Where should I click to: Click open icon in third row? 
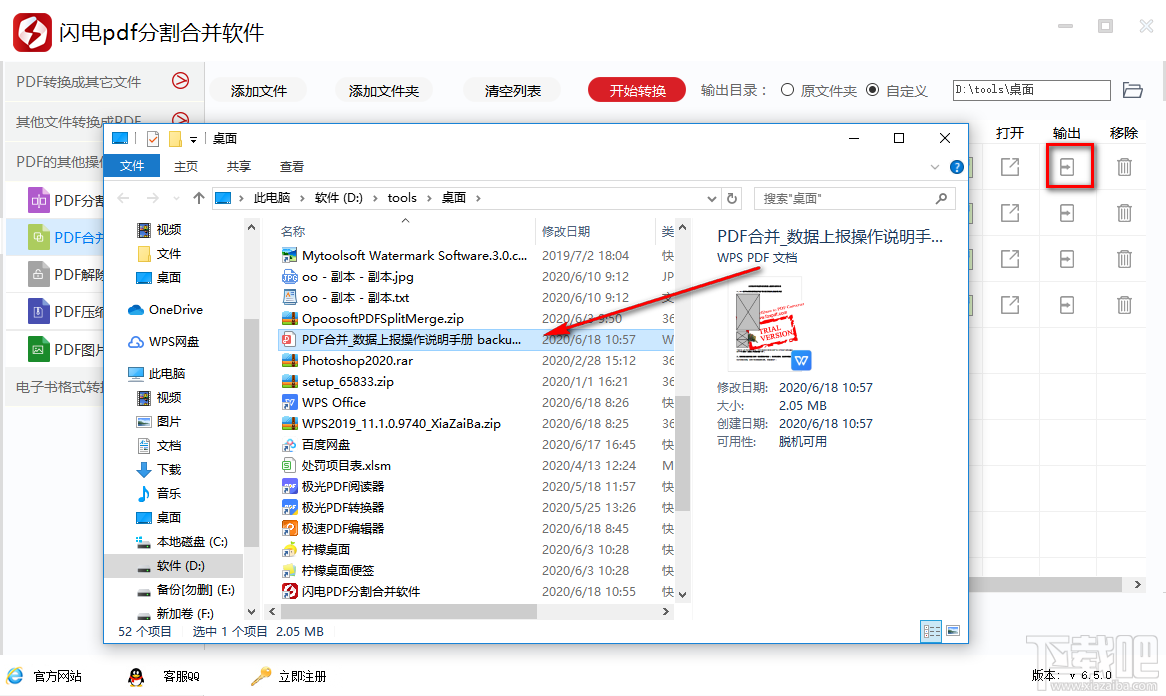[x=1010, y=259]
